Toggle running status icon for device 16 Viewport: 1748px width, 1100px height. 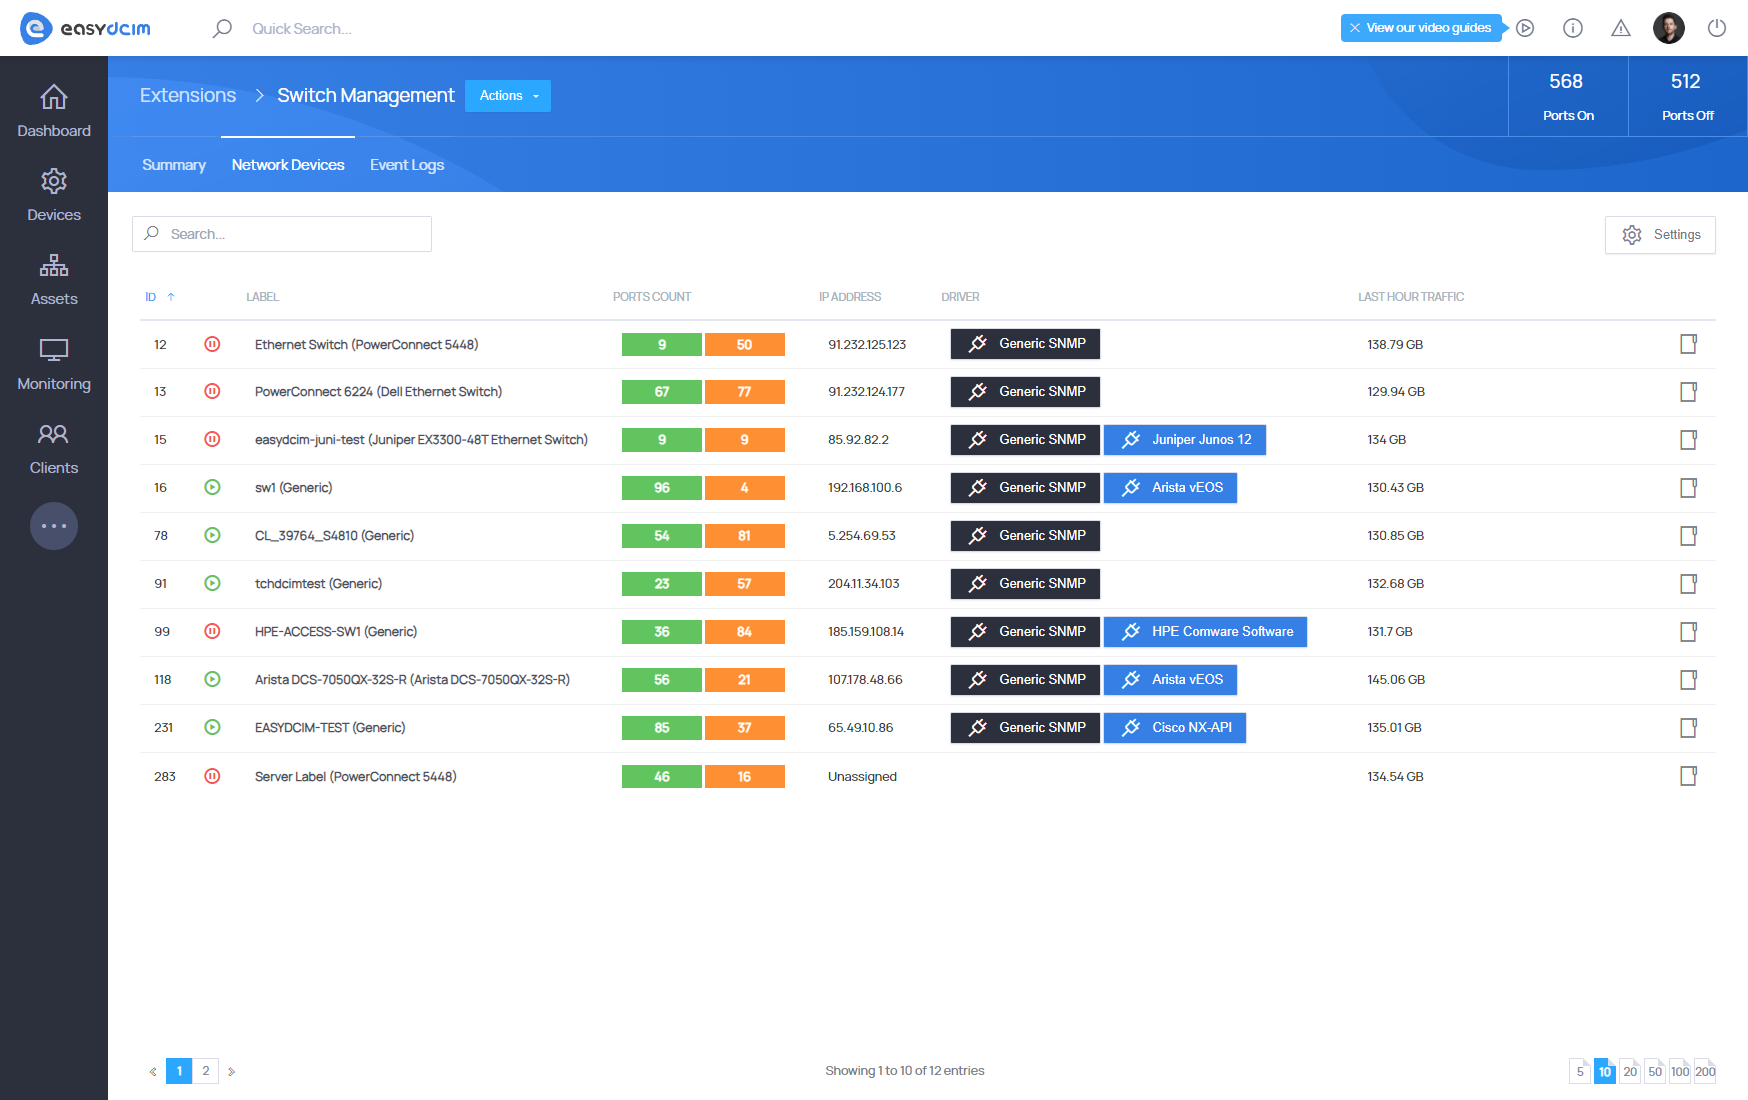pyautogui.click(x=212, y=487)
